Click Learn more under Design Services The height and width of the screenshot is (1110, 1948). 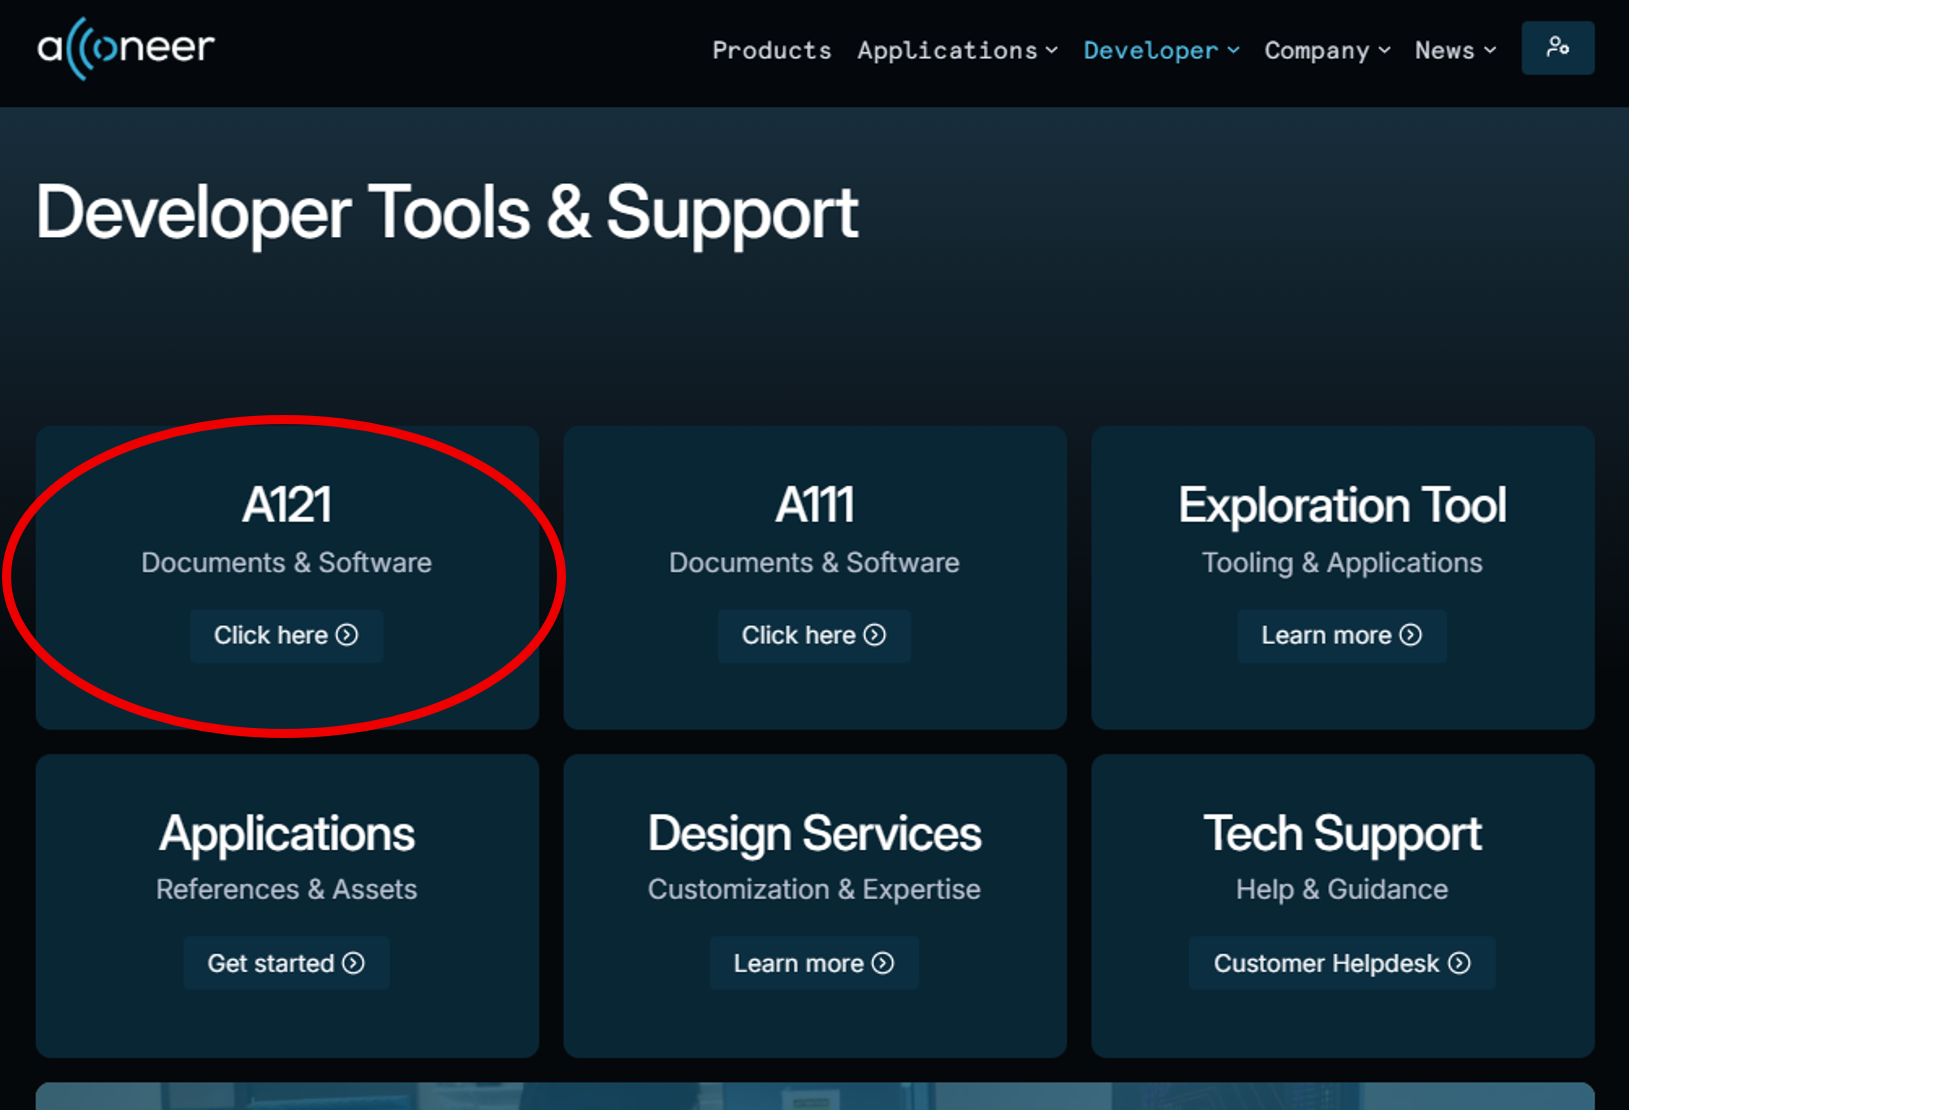pyautogui.click(x=814, y=963)
